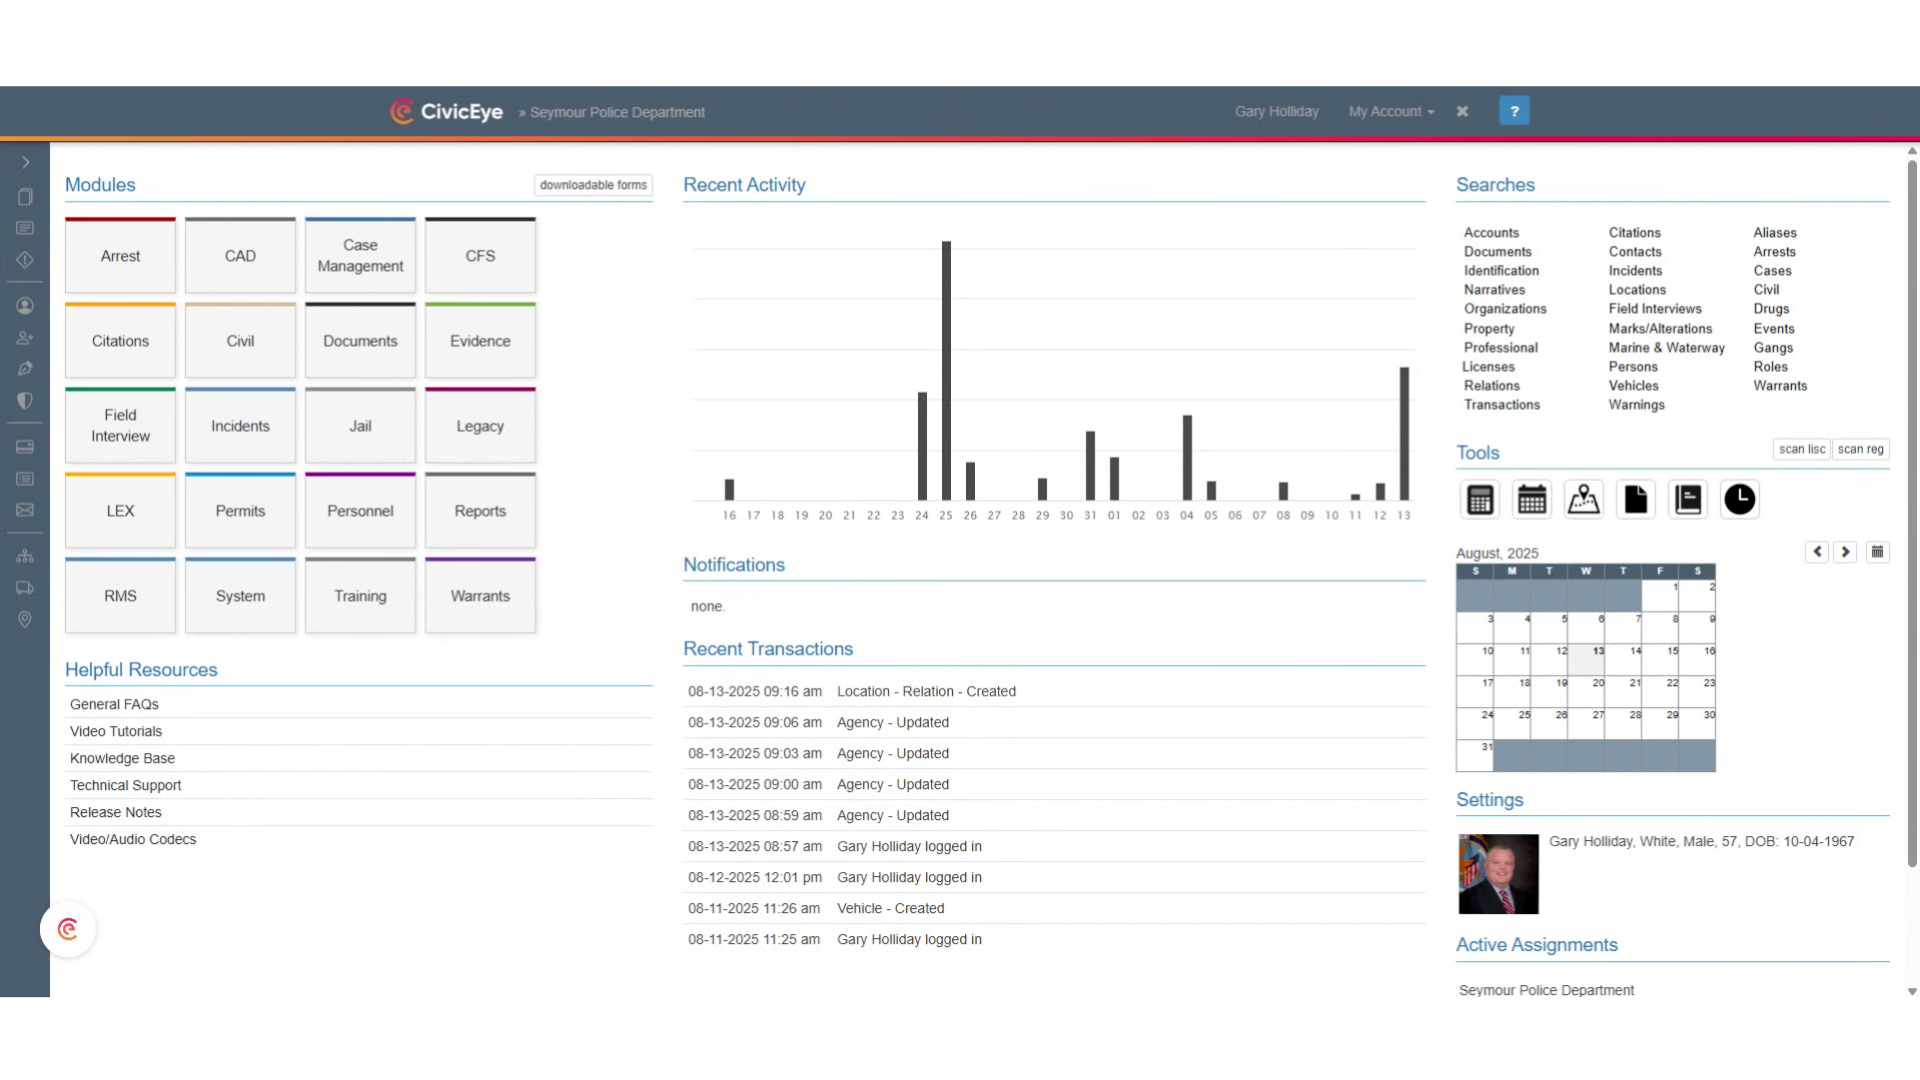The width and height of the screenshot is (1920, 1080).
Task: Click the blue help question mark
Action: click(1514, 111)
